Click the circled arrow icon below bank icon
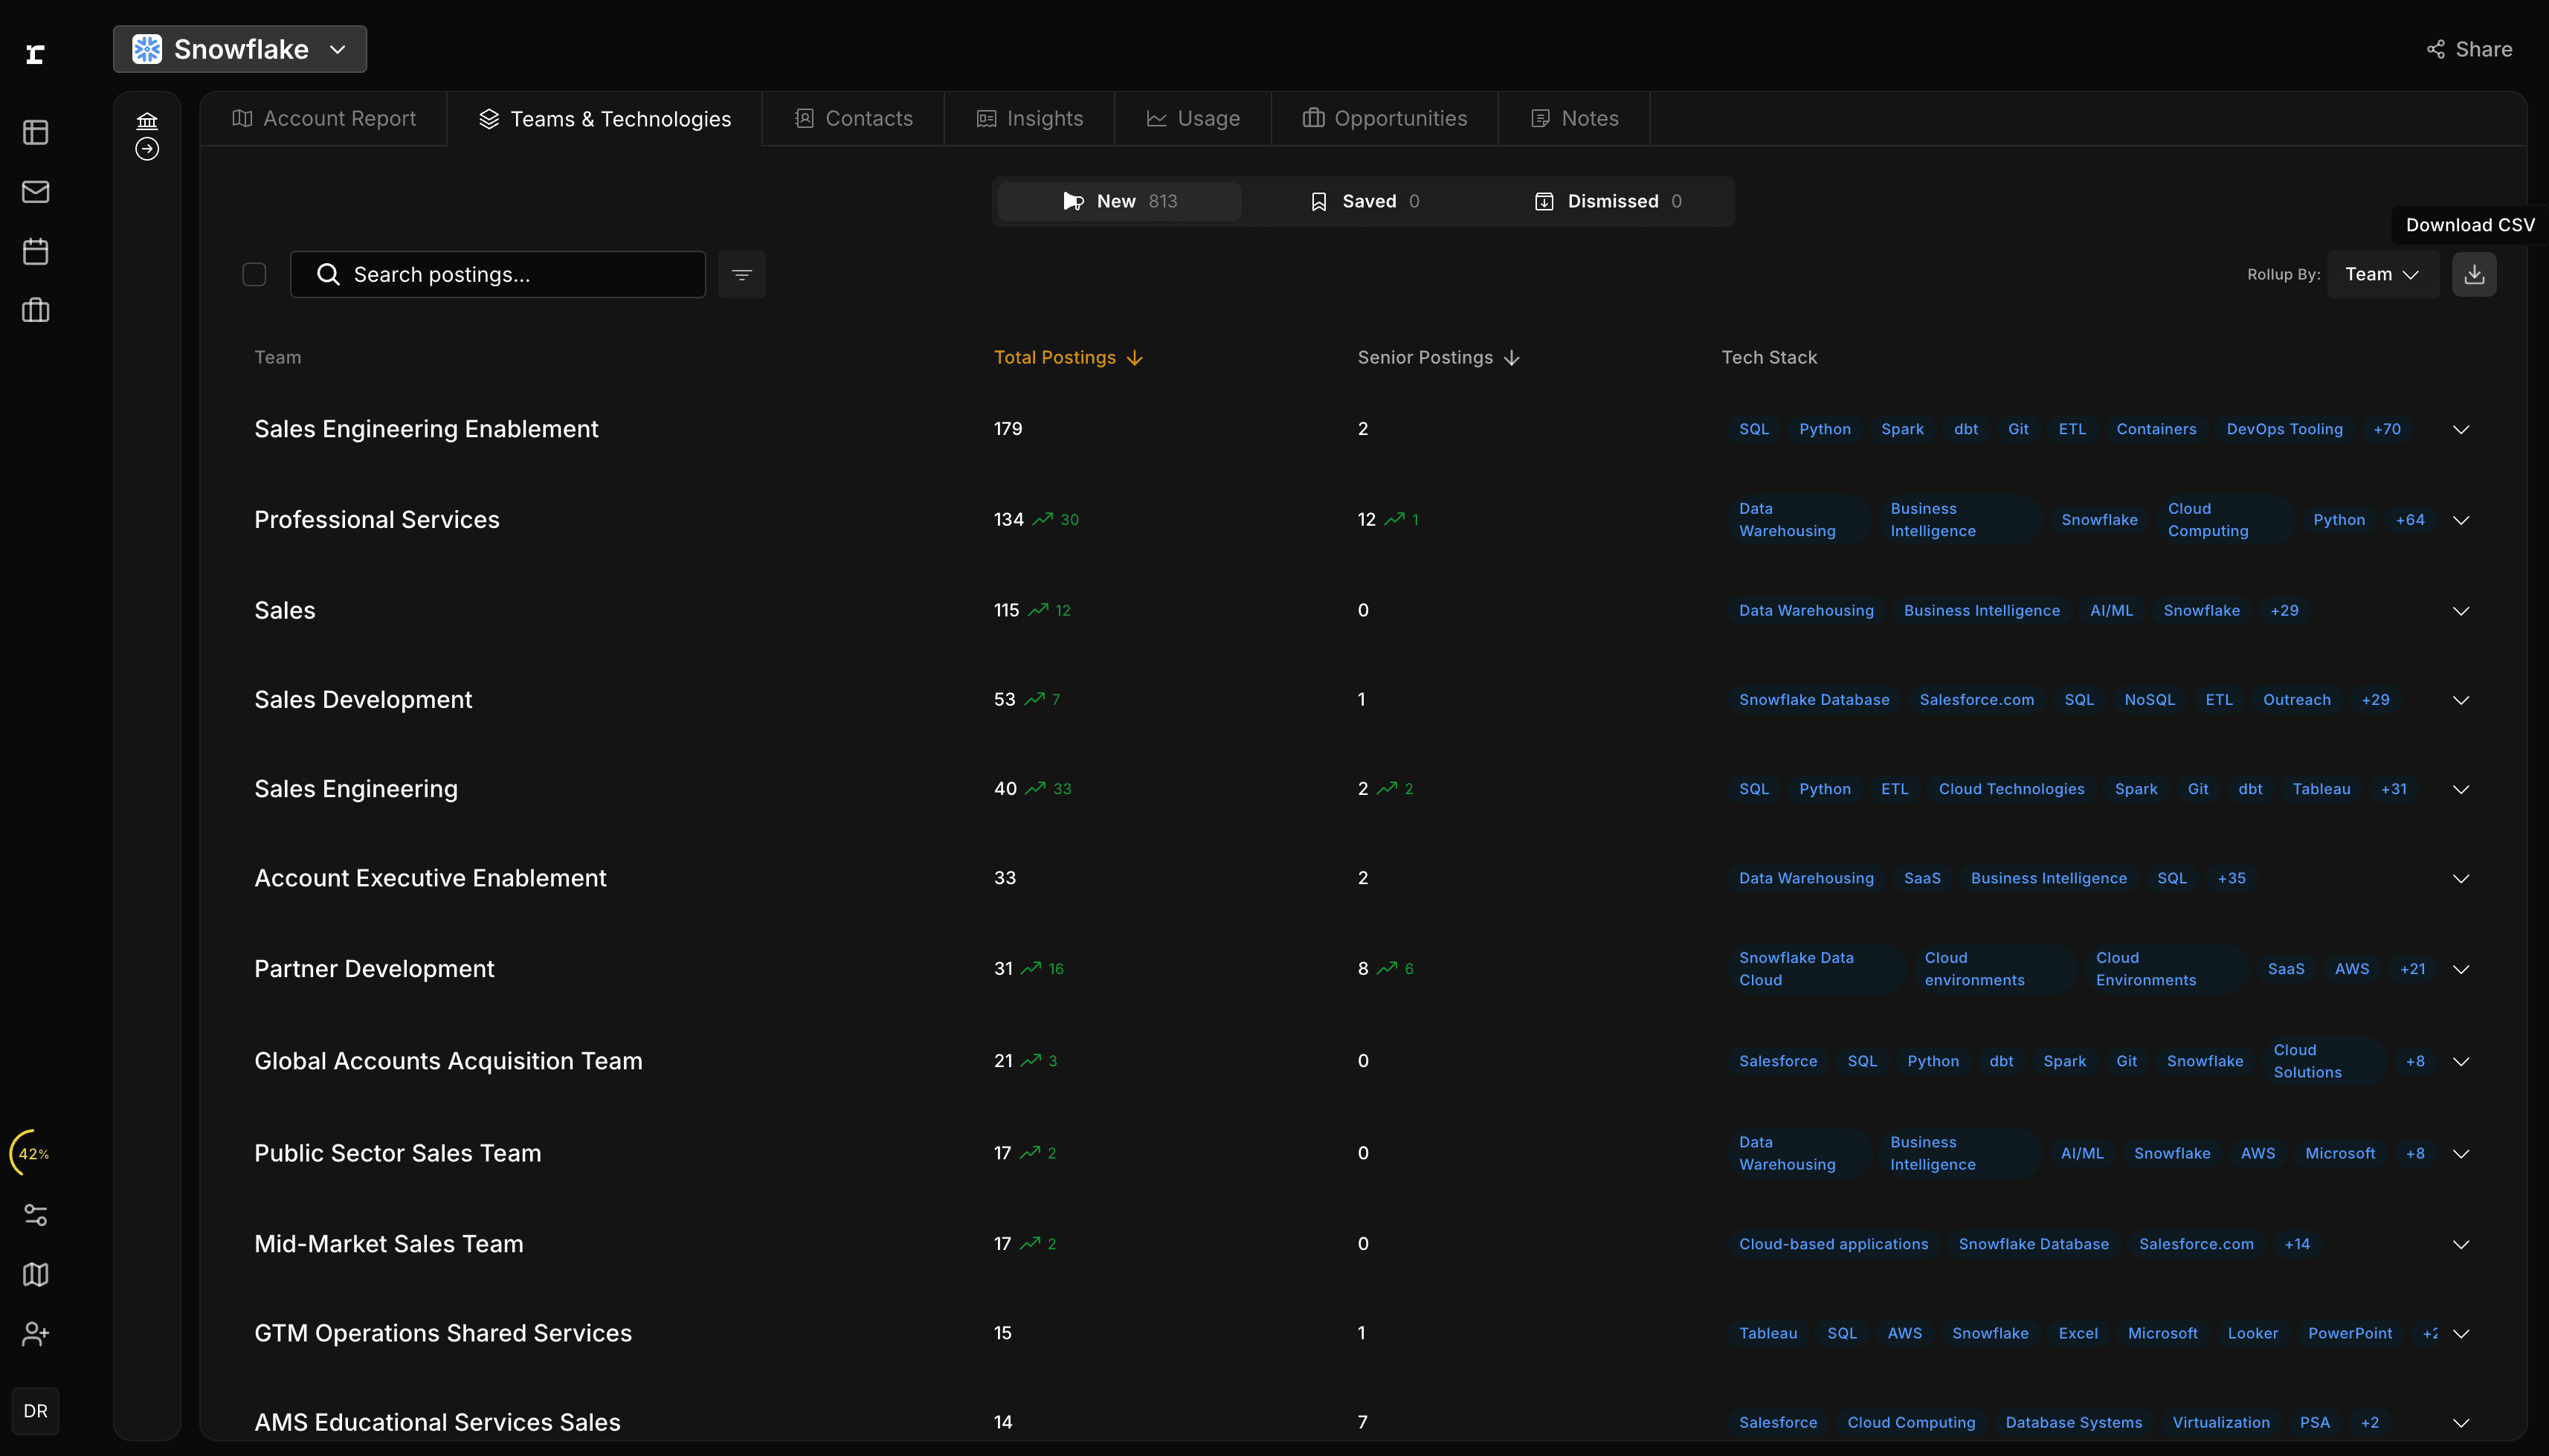2549x1456 pixels. coord(147,149)
